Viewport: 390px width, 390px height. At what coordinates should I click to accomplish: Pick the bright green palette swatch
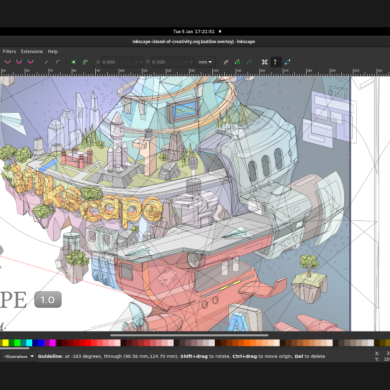tap(17, 343)
